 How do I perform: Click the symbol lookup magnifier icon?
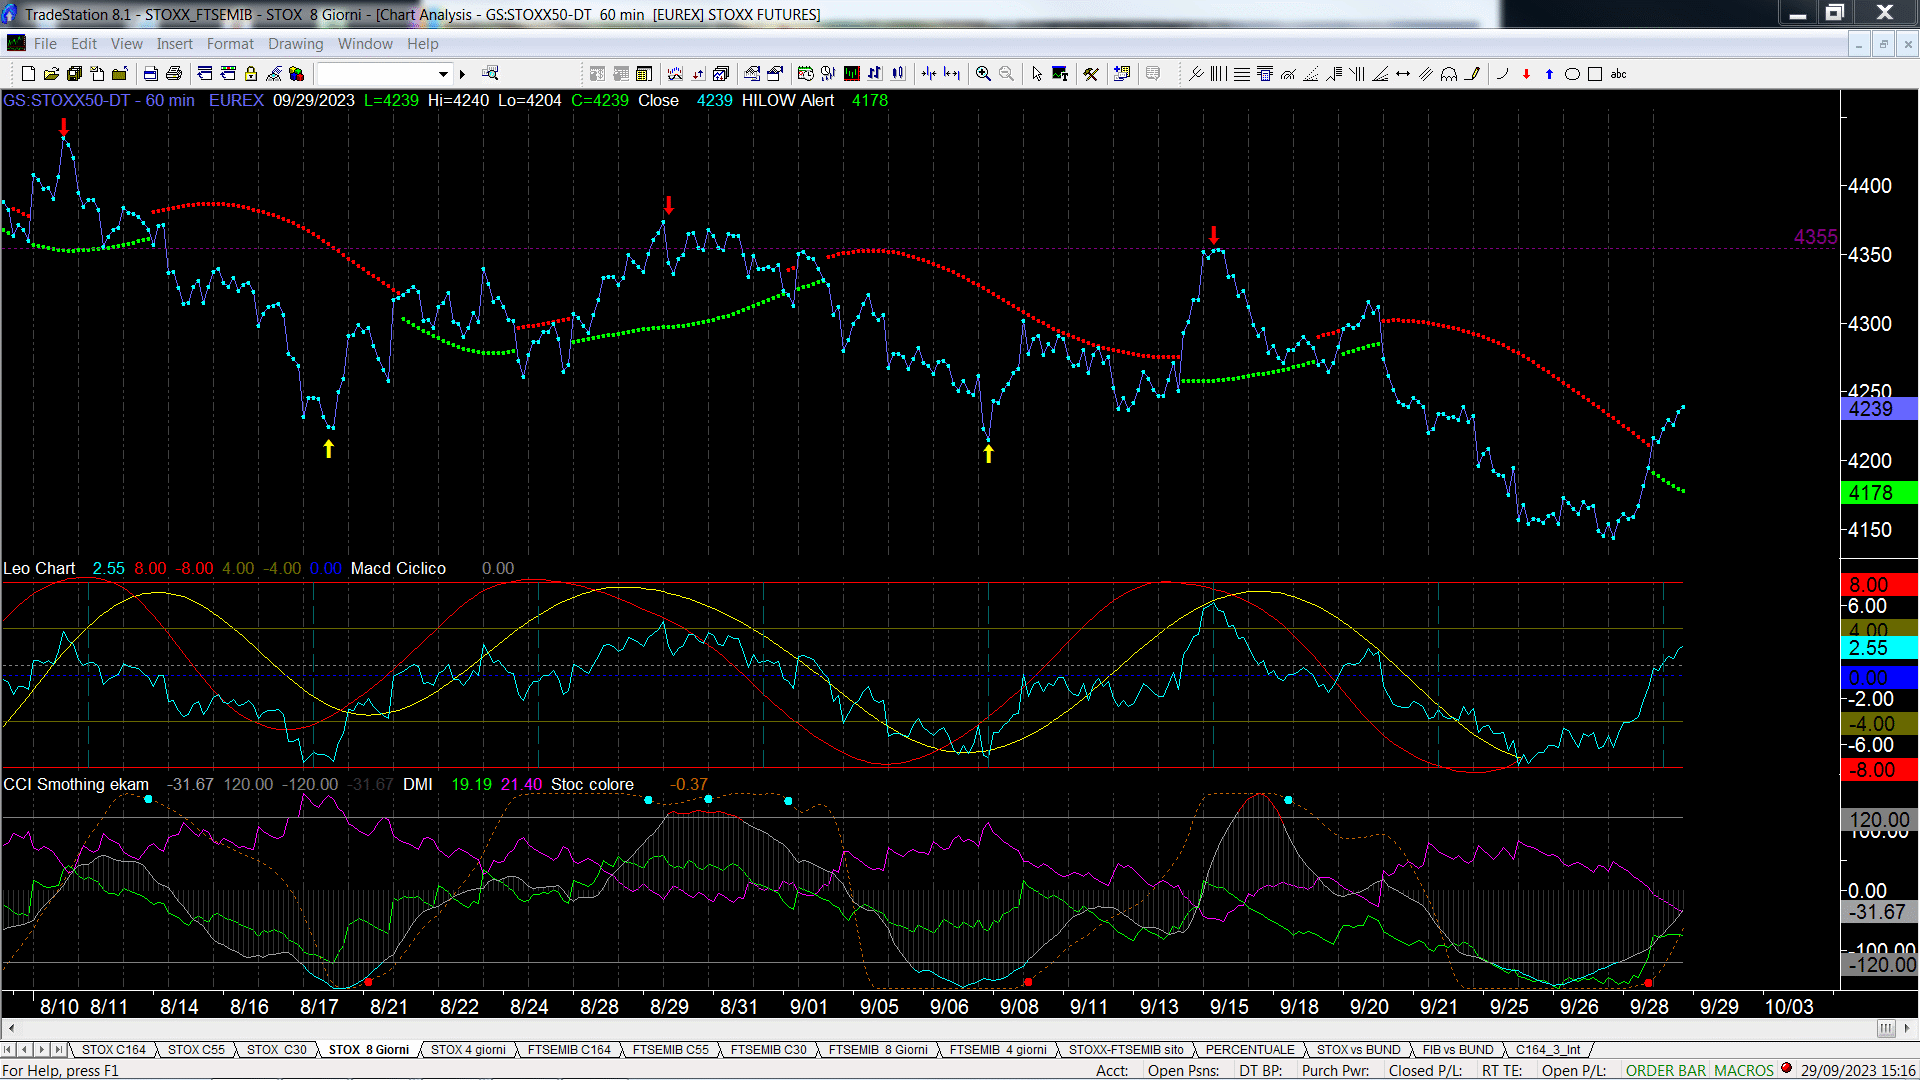pyautogui.click(x=490, y=74)
